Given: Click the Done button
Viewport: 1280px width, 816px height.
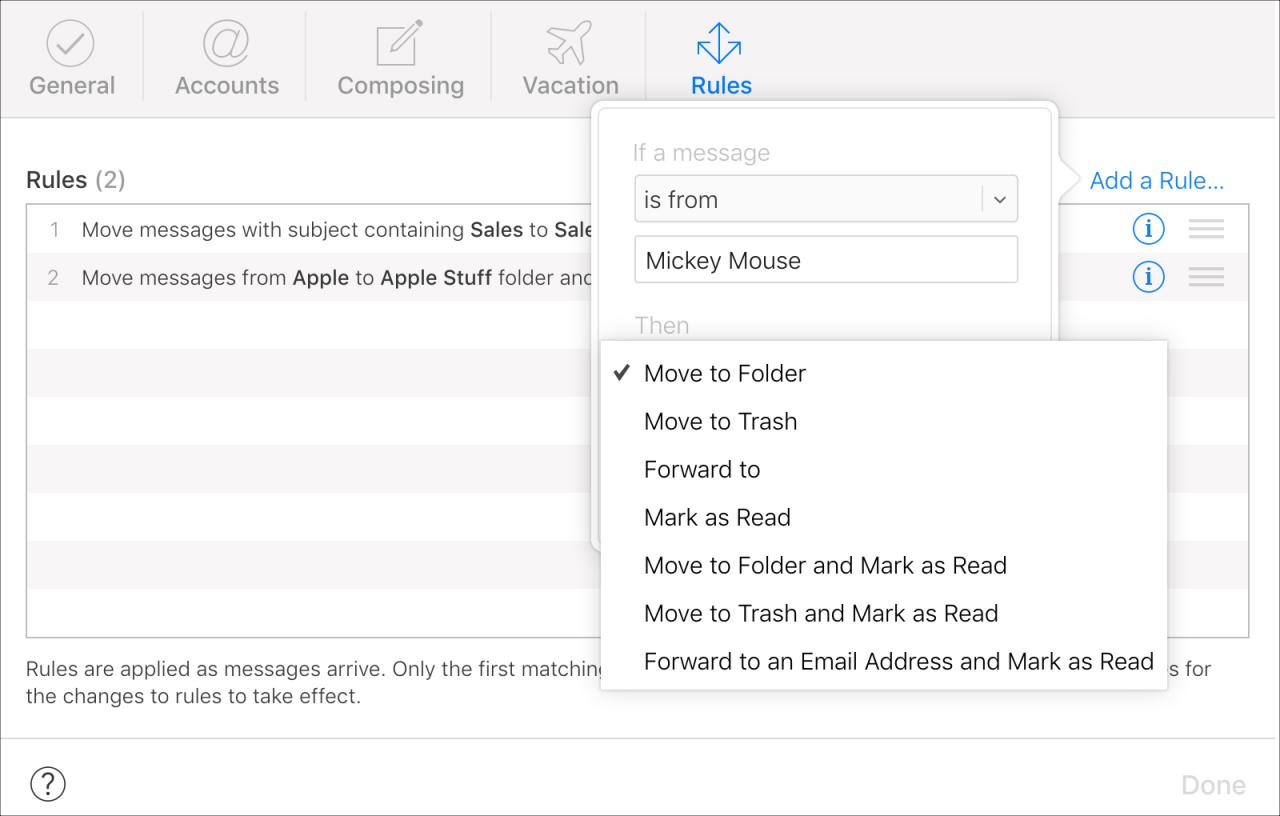Looking at the screenshot, I should [1213, 785].
